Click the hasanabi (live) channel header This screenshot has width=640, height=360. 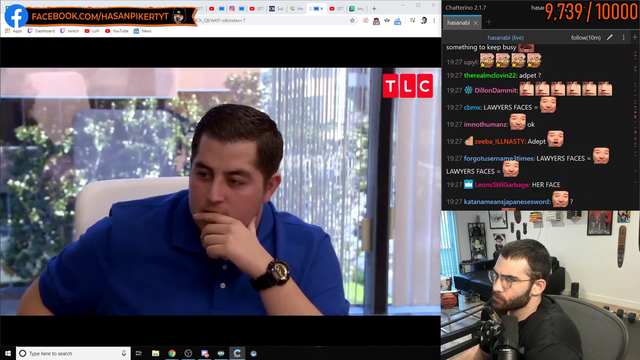[x=505, y=38]
